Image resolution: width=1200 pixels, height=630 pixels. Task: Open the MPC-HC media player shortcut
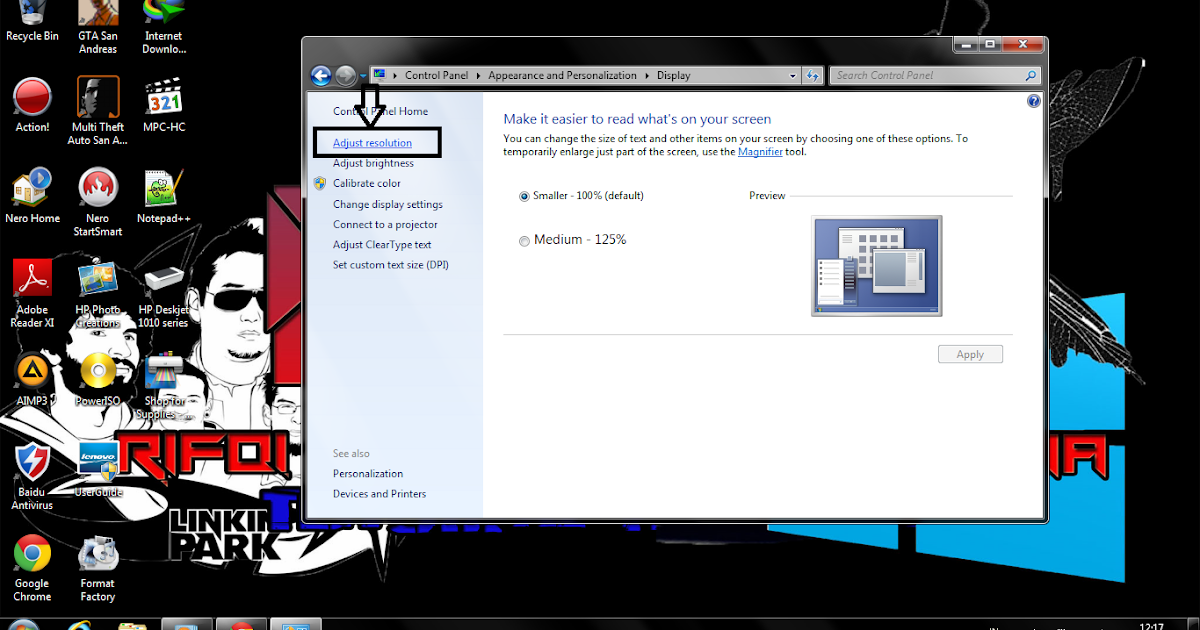click(164, 105)
